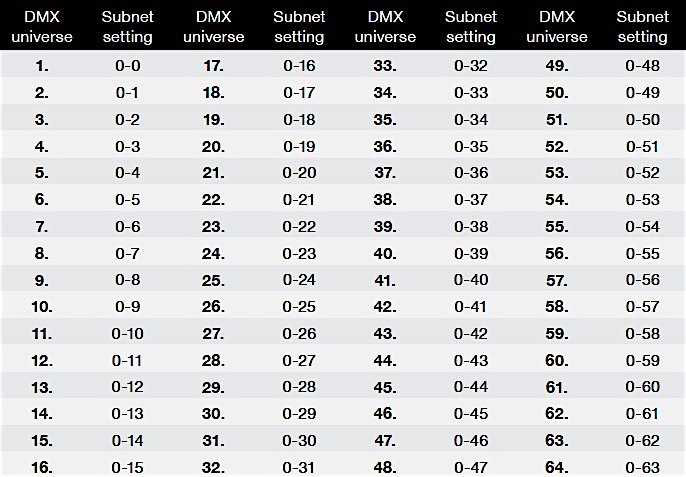The image size is (686, 477).
Task: Click DMX universe 16. cell
Action: tap(42, 467)
